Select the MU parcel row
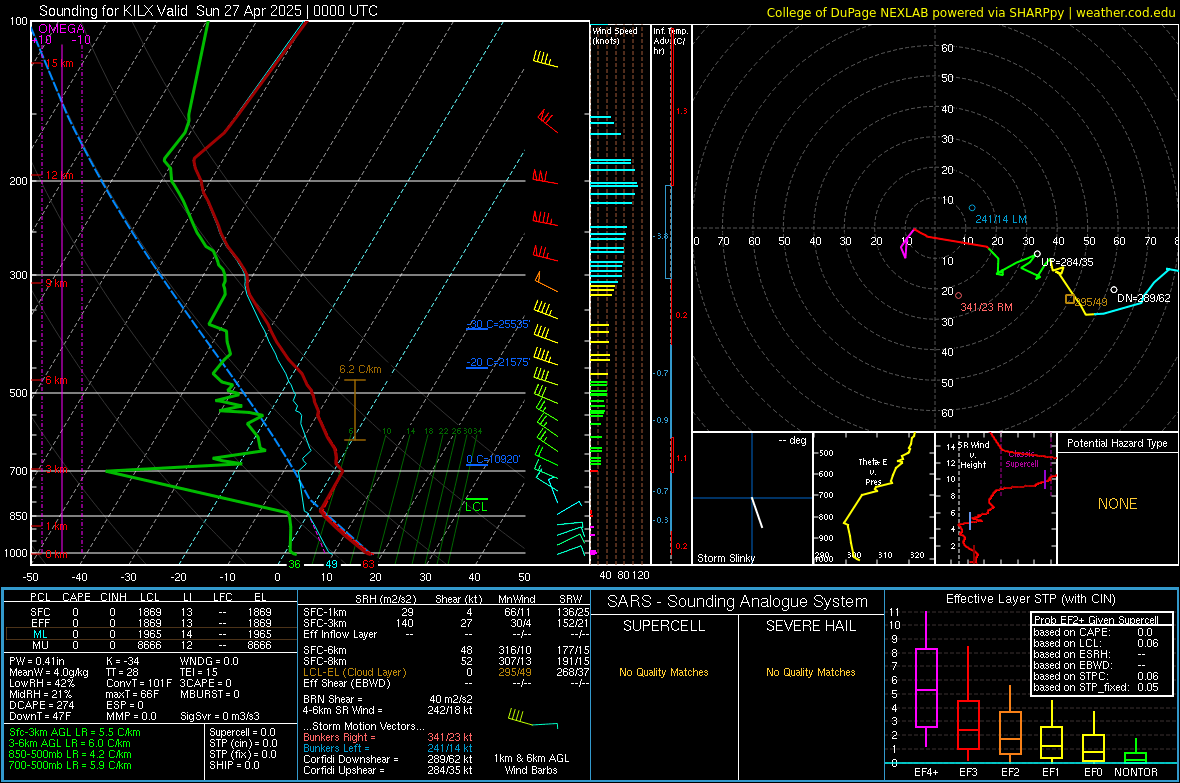Viewport: 1180px width, 783px height. tap(151, 645)
